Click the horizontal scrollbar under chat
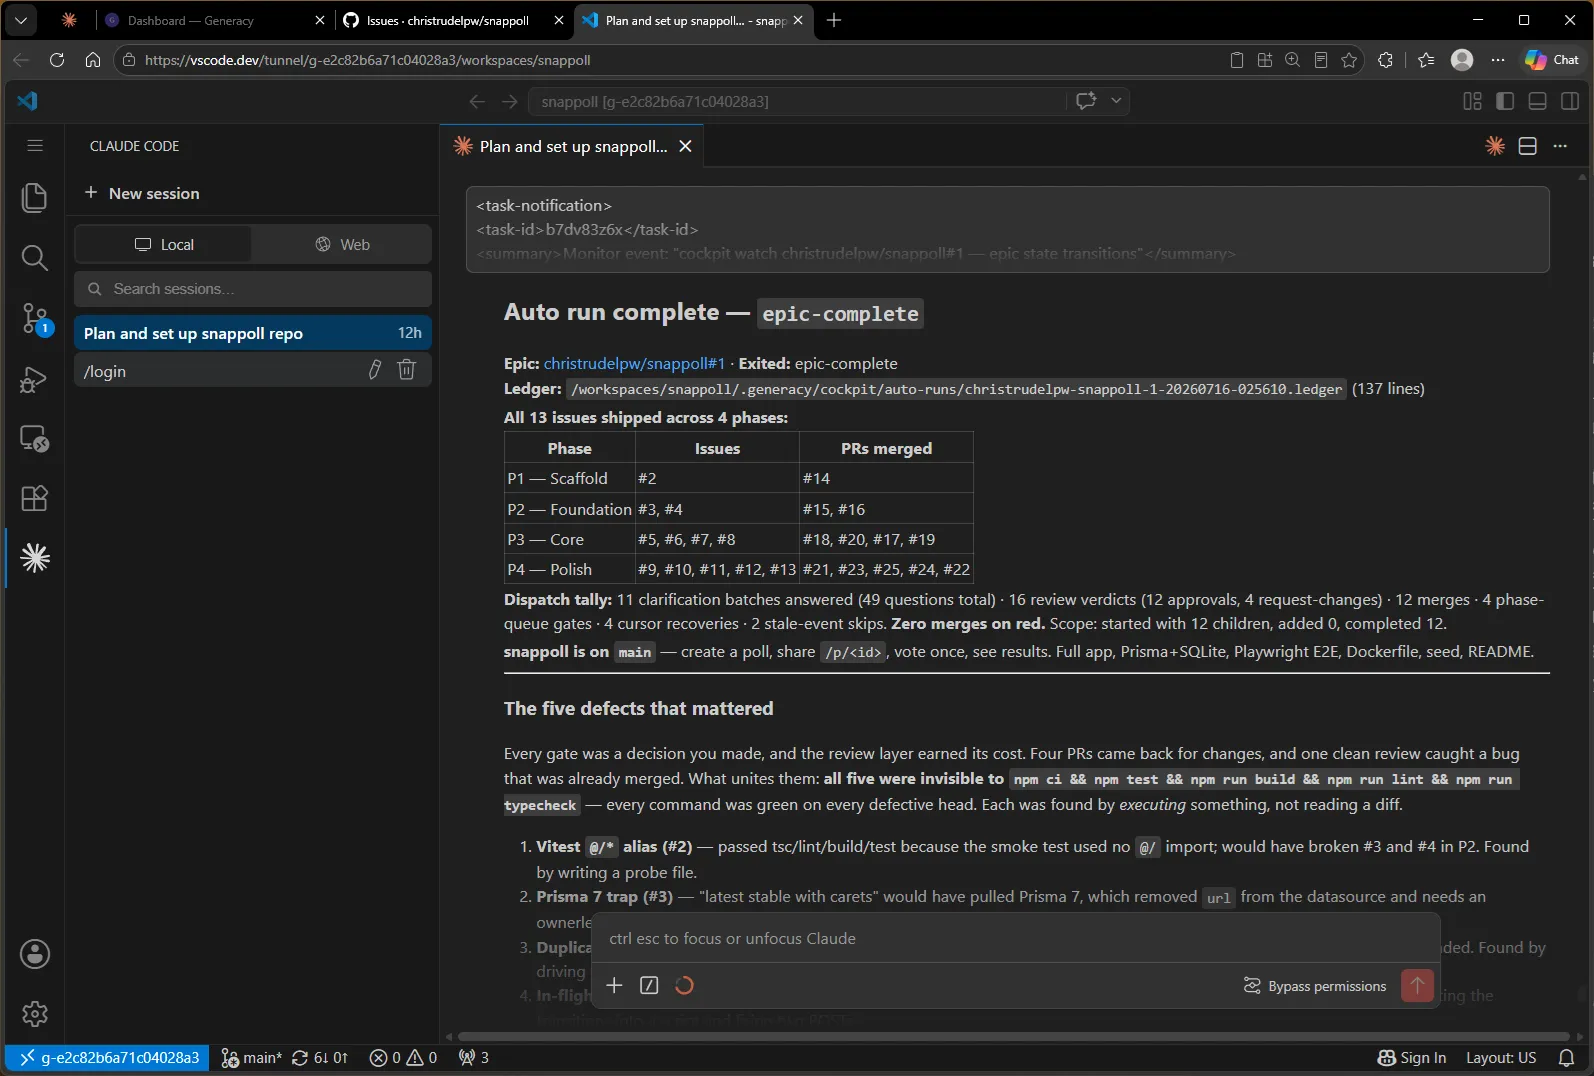Viewport: 1594px width, 1076px height. pyautogui.click(x=1013, y=1036)
